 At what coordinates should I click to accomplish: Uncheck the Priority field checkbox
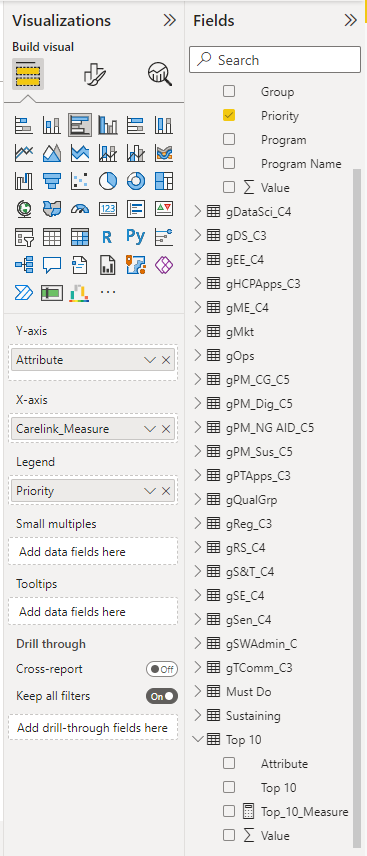[x=229, y=115]
